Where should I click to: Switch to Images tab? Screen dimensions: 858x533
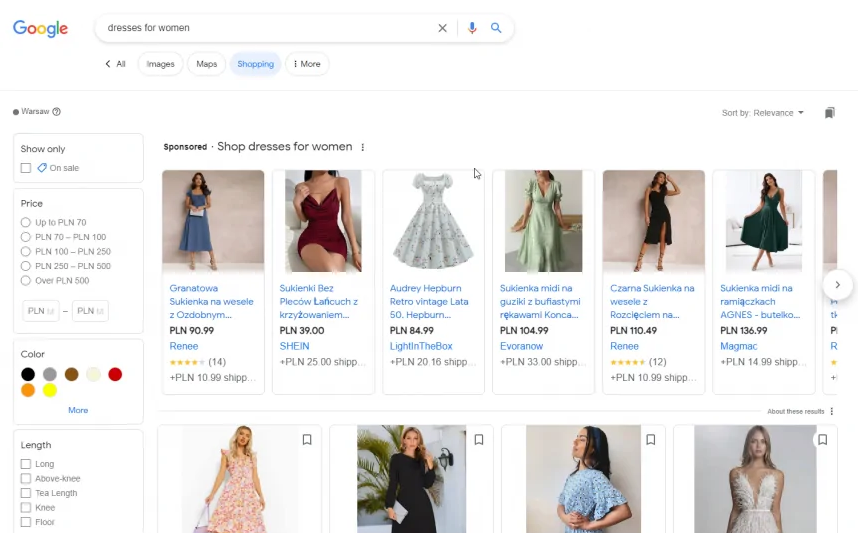[160, 64]
